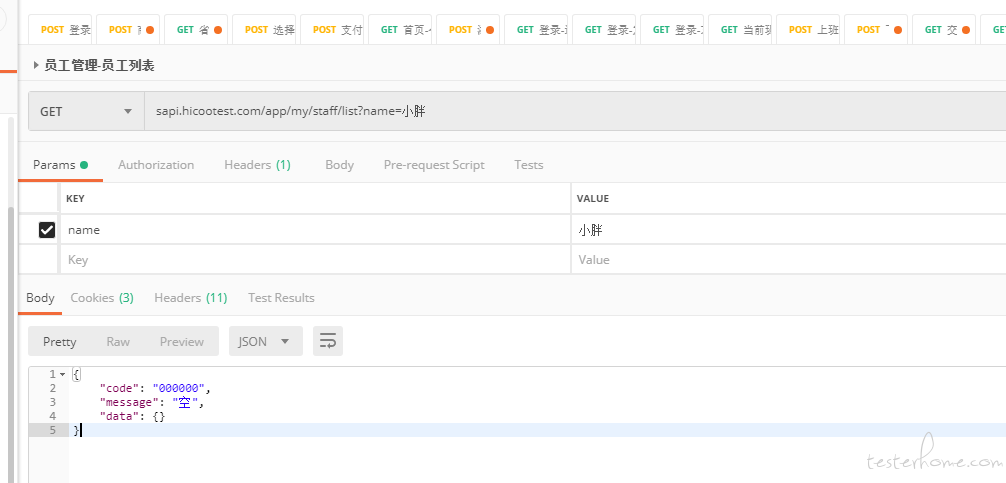Image resolution: width=1006 pixels, height=483 pixels.
Task: Click the "message": "空" response line
Action: click(x=151, y=402)
